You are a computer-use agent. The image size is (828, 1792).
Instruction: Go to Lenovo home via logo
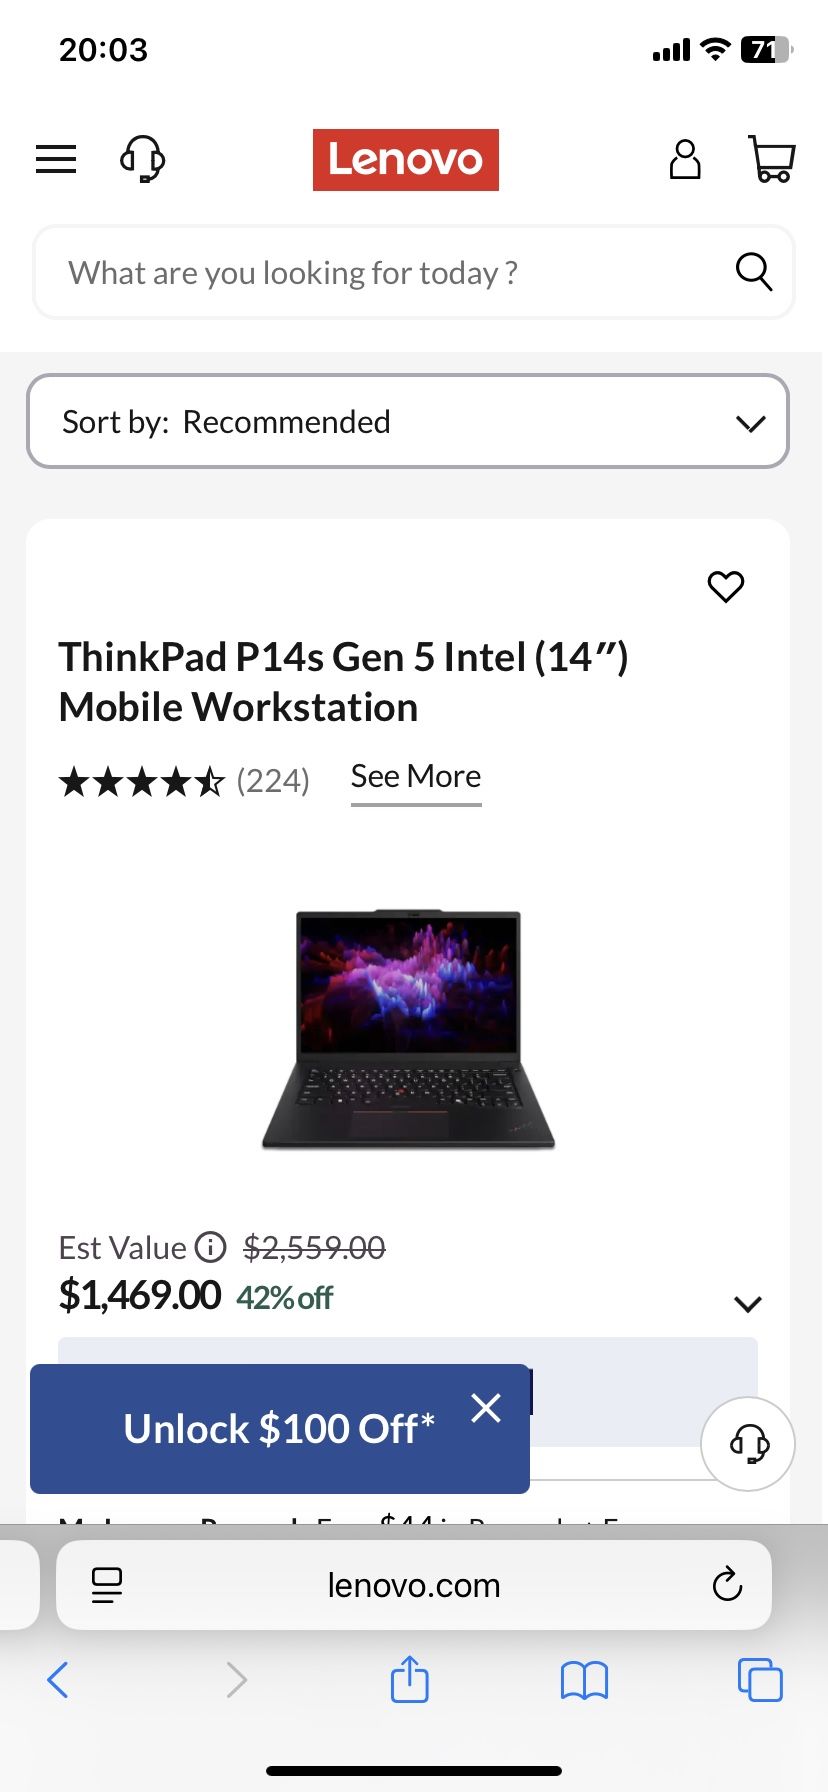click(x=405, y=159)
